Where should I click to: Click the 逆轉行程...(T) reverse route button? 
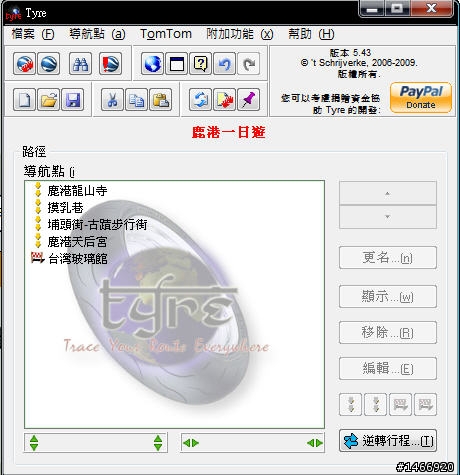388,441
